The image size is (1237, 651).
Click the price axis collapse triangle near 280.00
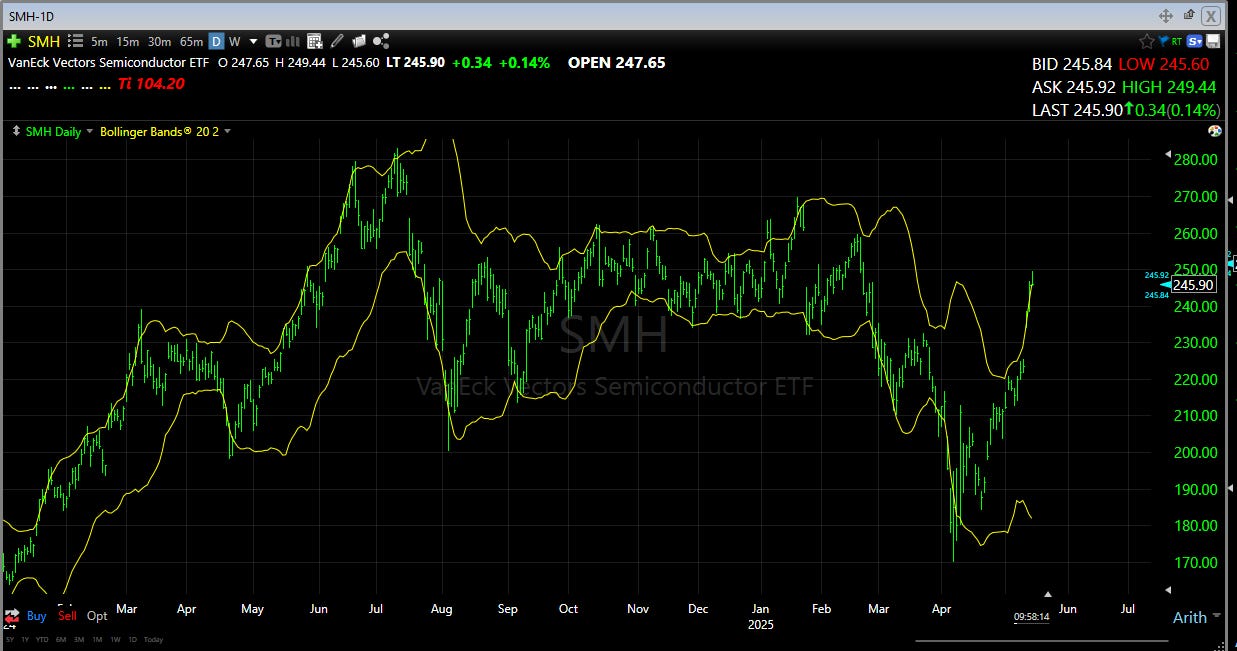click(1167, 156)
